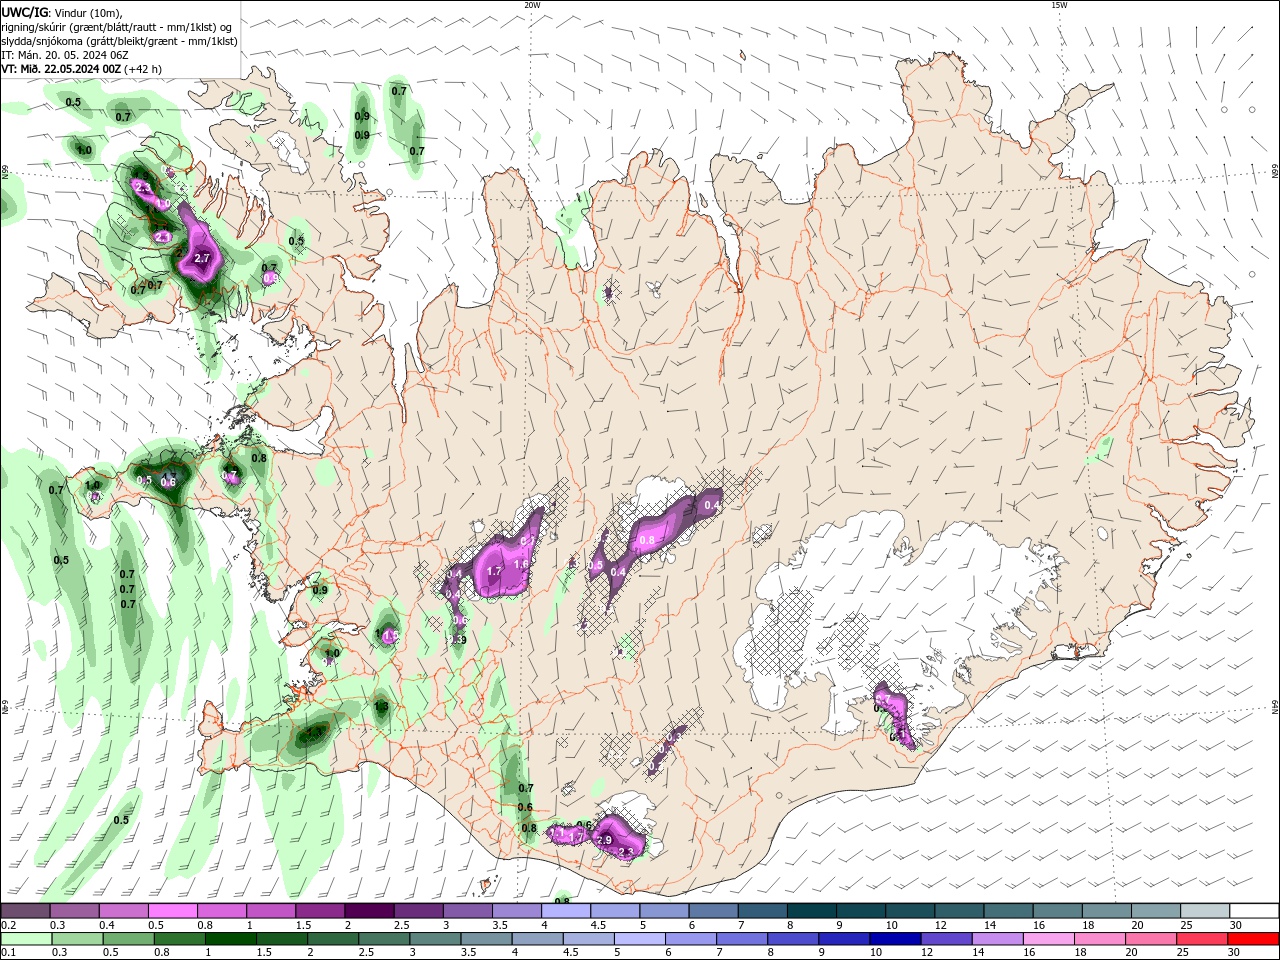Image resolution: width=1280 pixels, height=960 pixels.
Task: Click the slate blue swatch labeled 6 in upper legend
Action: tap(713, 911)
